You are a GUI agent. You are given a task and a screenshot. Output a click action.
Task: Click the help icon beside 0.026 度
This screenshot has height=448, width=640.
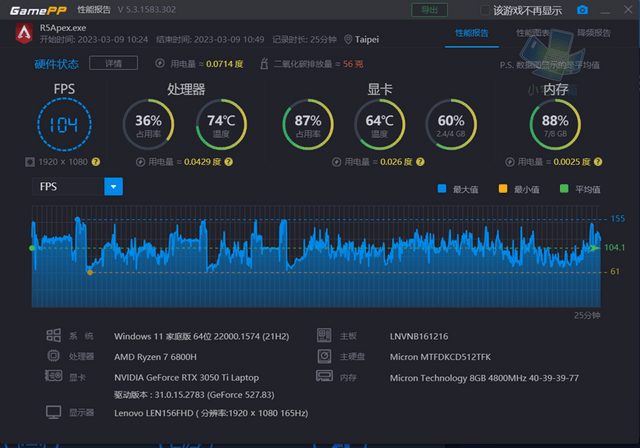point(420,162)
